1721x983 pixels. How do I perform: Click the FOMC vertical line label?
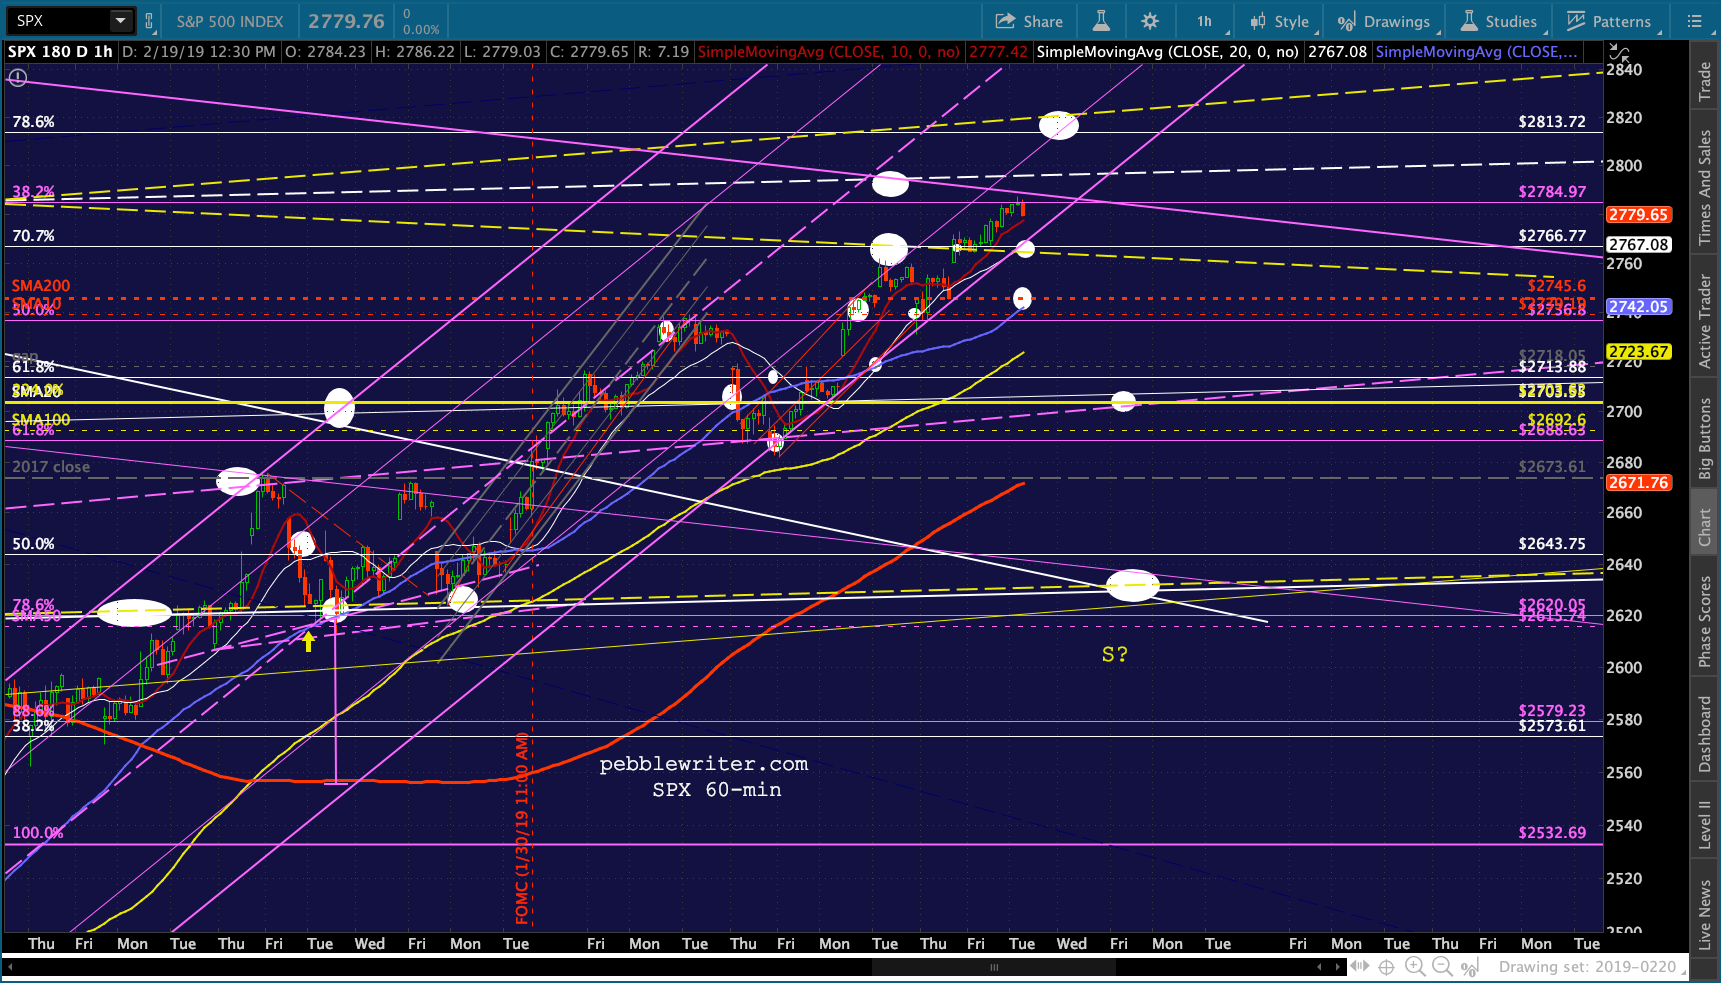point(522,828)
